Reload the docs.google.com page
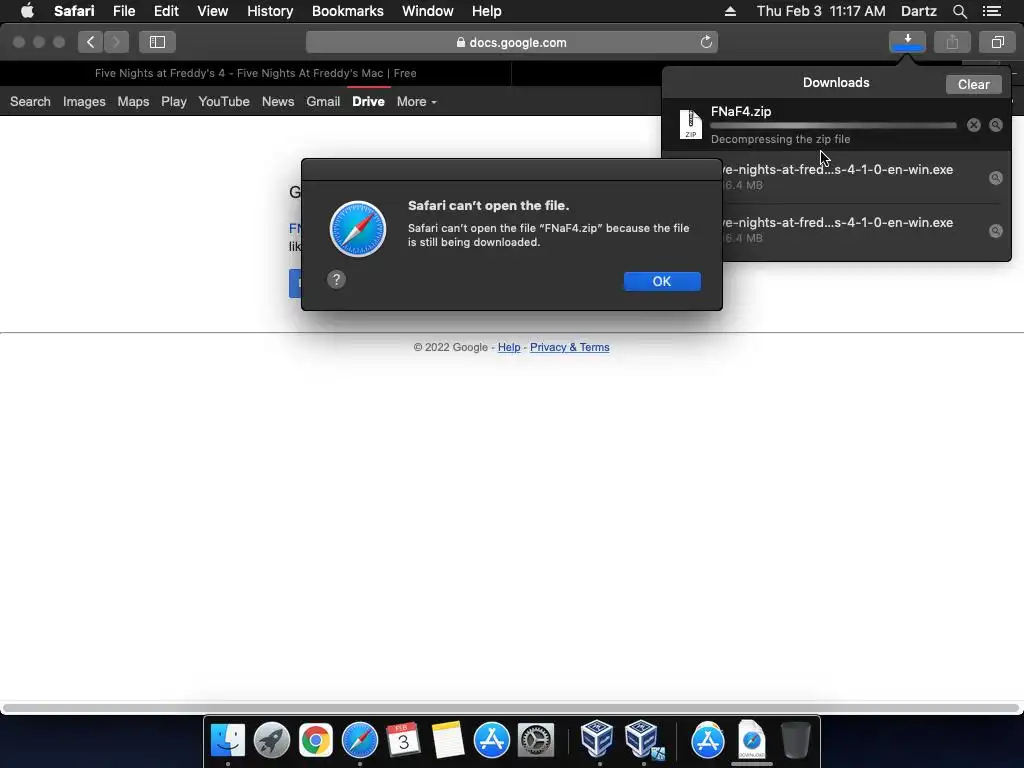 pyautogui.click(x=706, y=42)
